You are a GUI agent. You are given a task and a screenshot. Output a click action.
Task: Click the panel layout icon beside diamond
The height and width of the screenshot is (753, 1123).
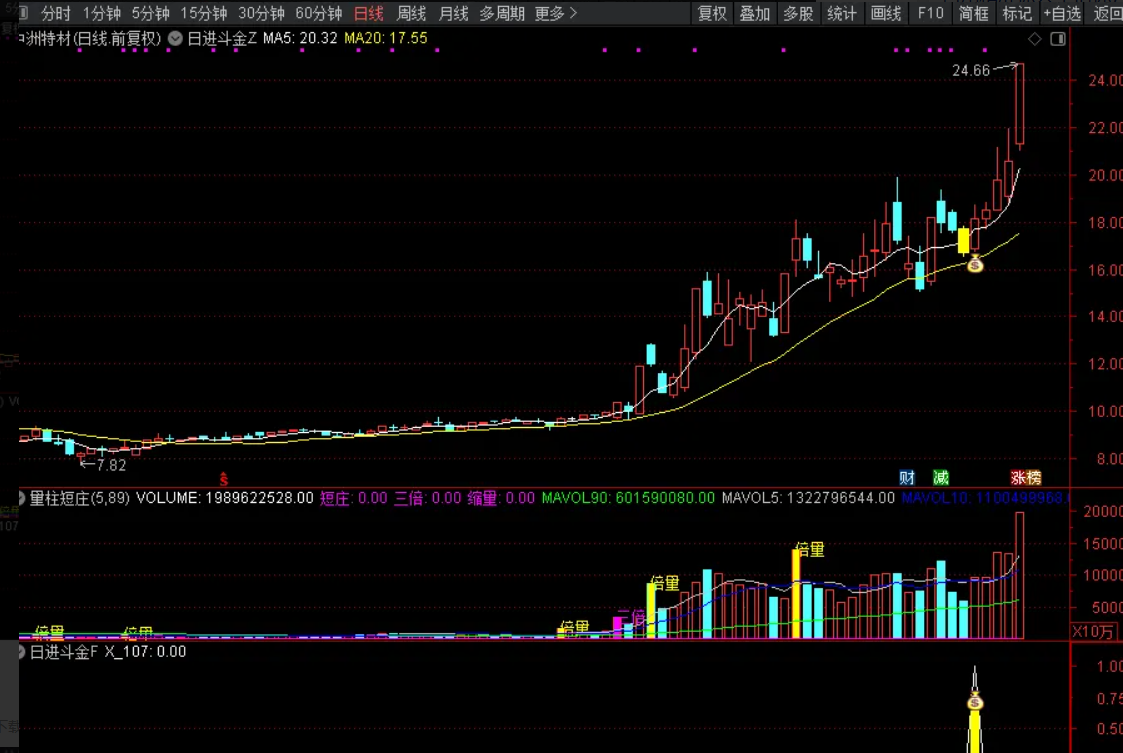(x=1057, y=39)
